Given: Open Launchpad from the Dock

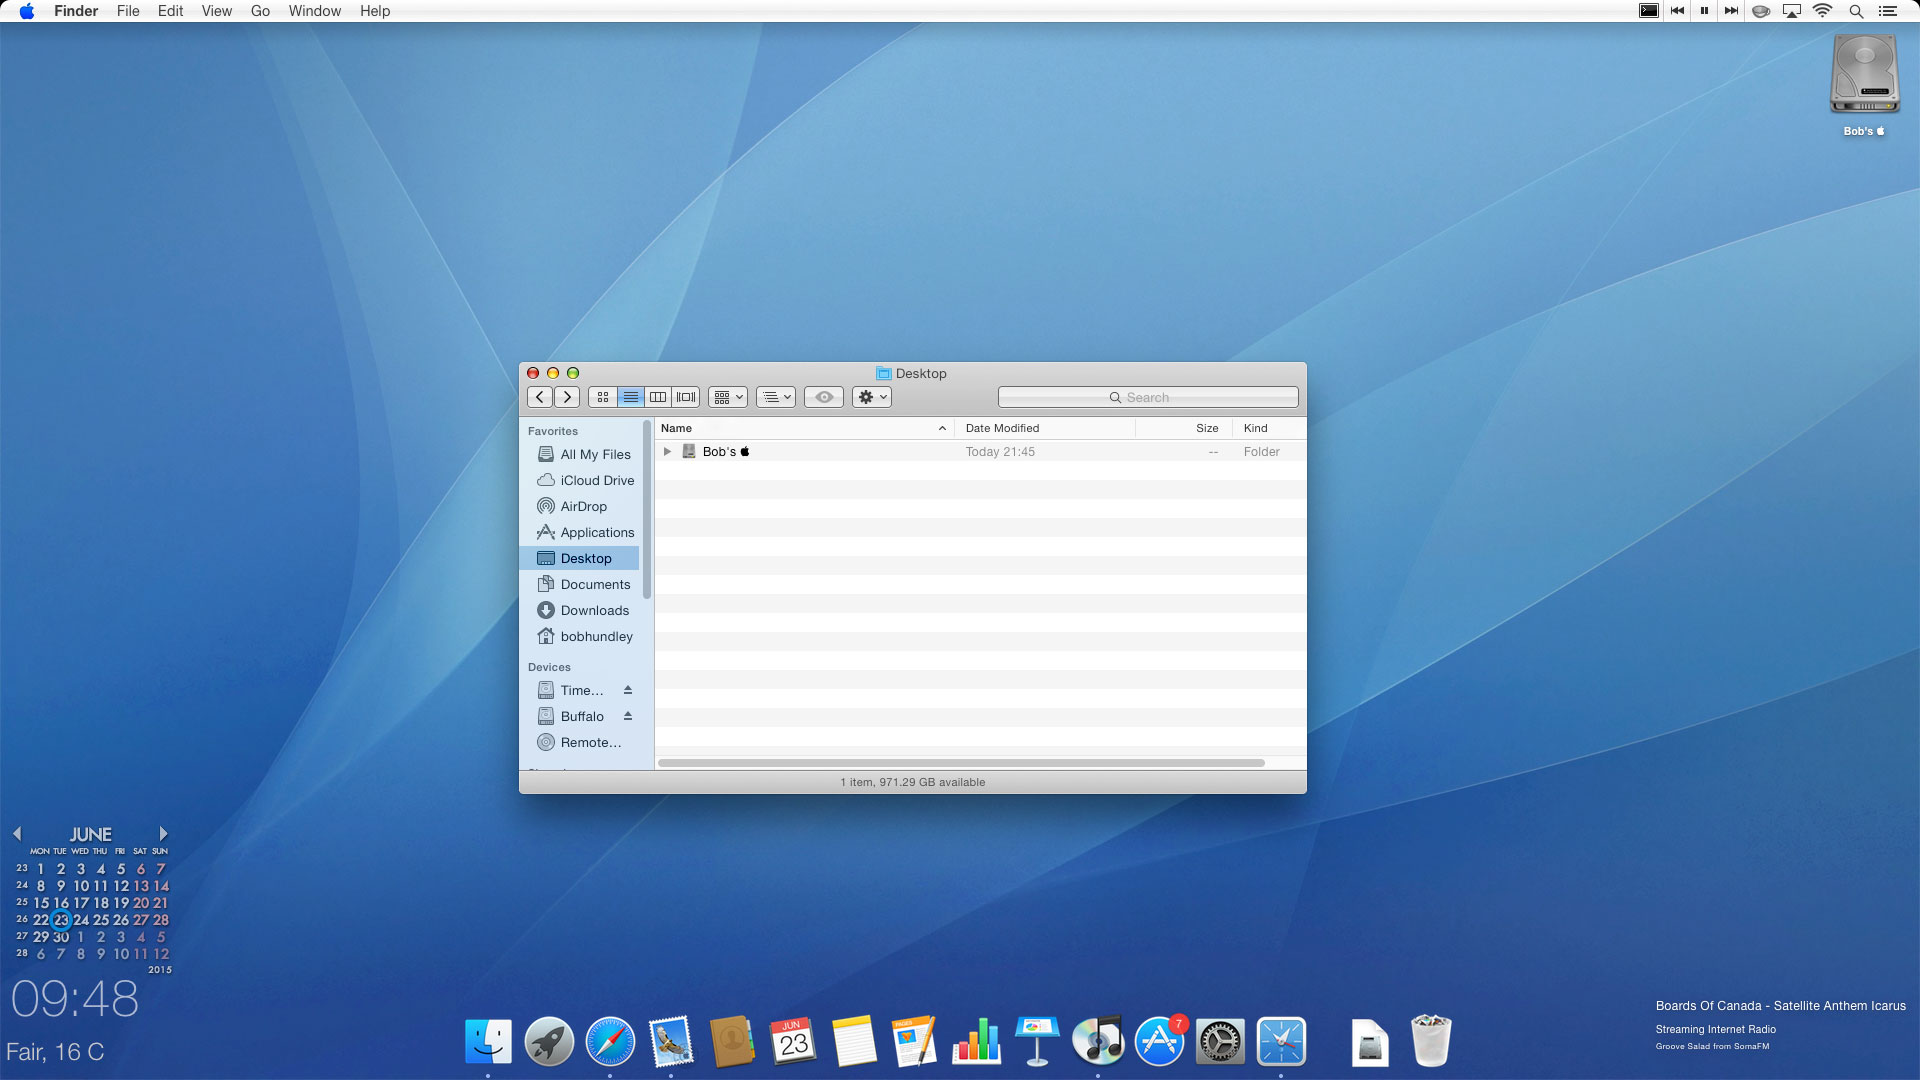Looking at the screenshot, I should (549, 1042).
